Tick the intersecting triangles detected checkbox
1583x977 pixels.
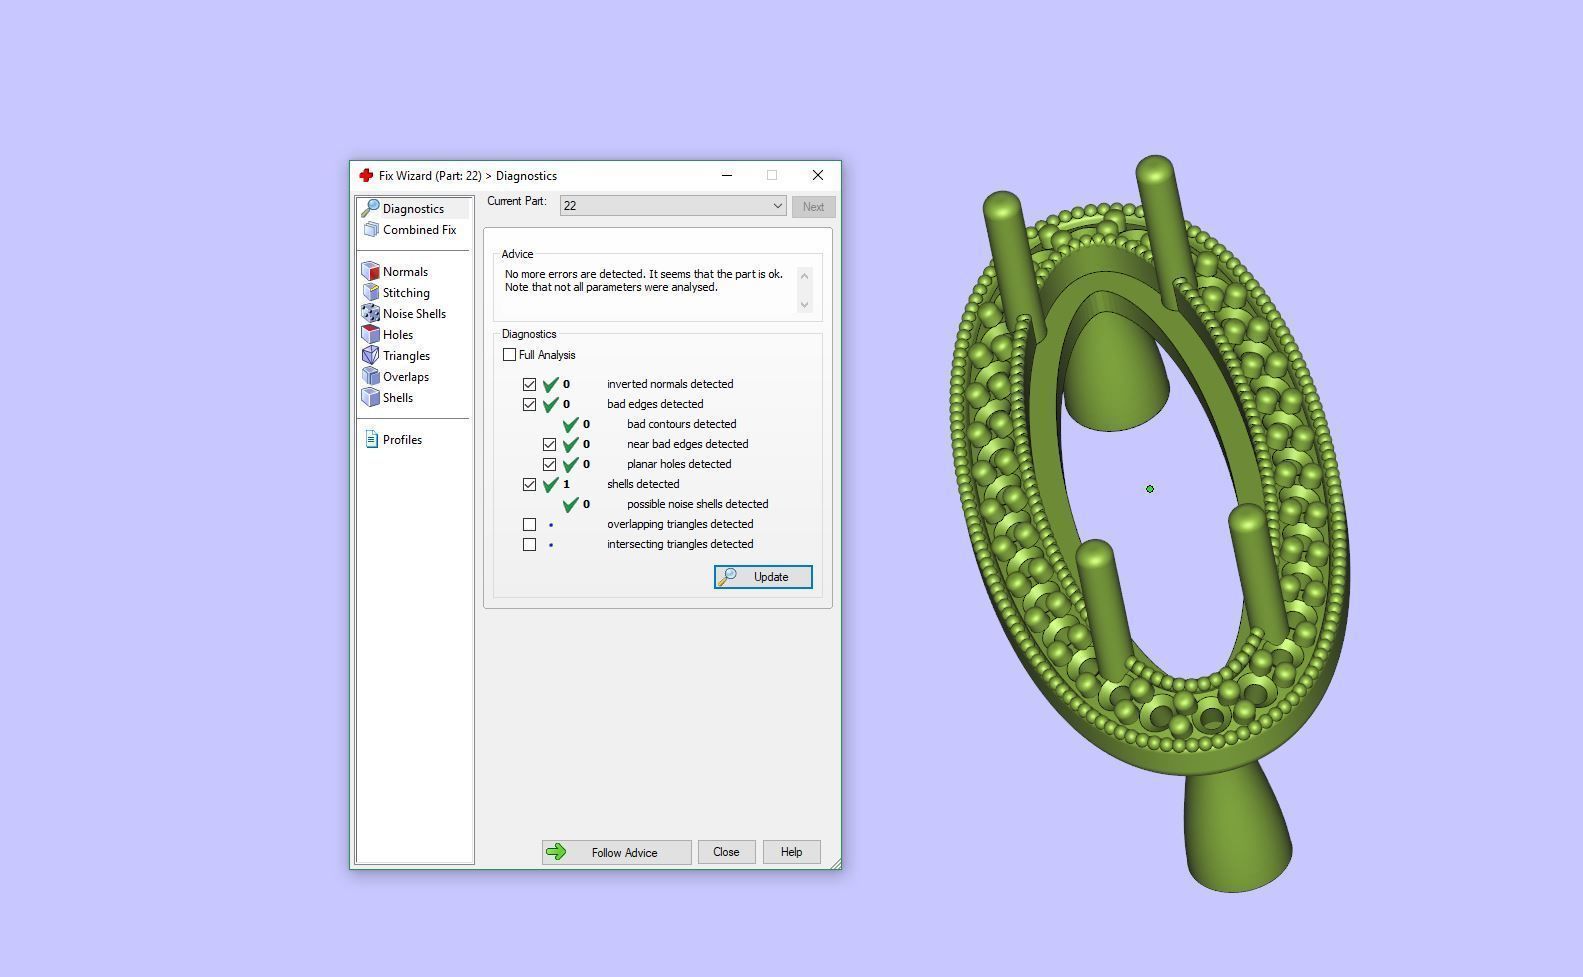[530, 544]
